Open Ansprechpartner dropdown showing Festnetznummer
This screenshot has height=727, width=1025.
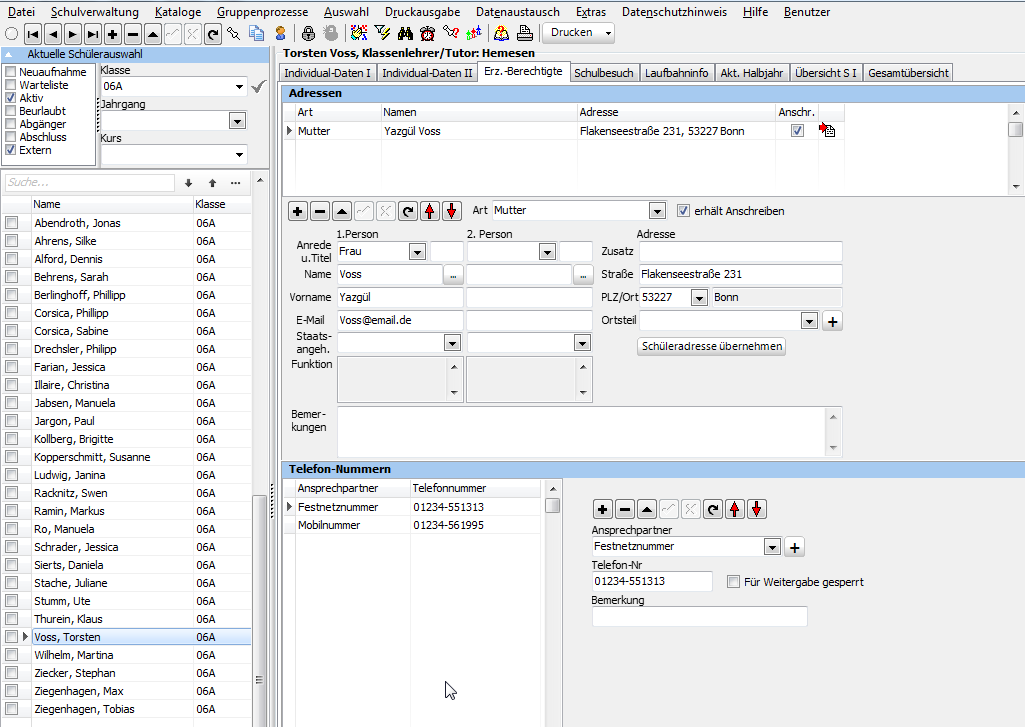pos(773,547)
